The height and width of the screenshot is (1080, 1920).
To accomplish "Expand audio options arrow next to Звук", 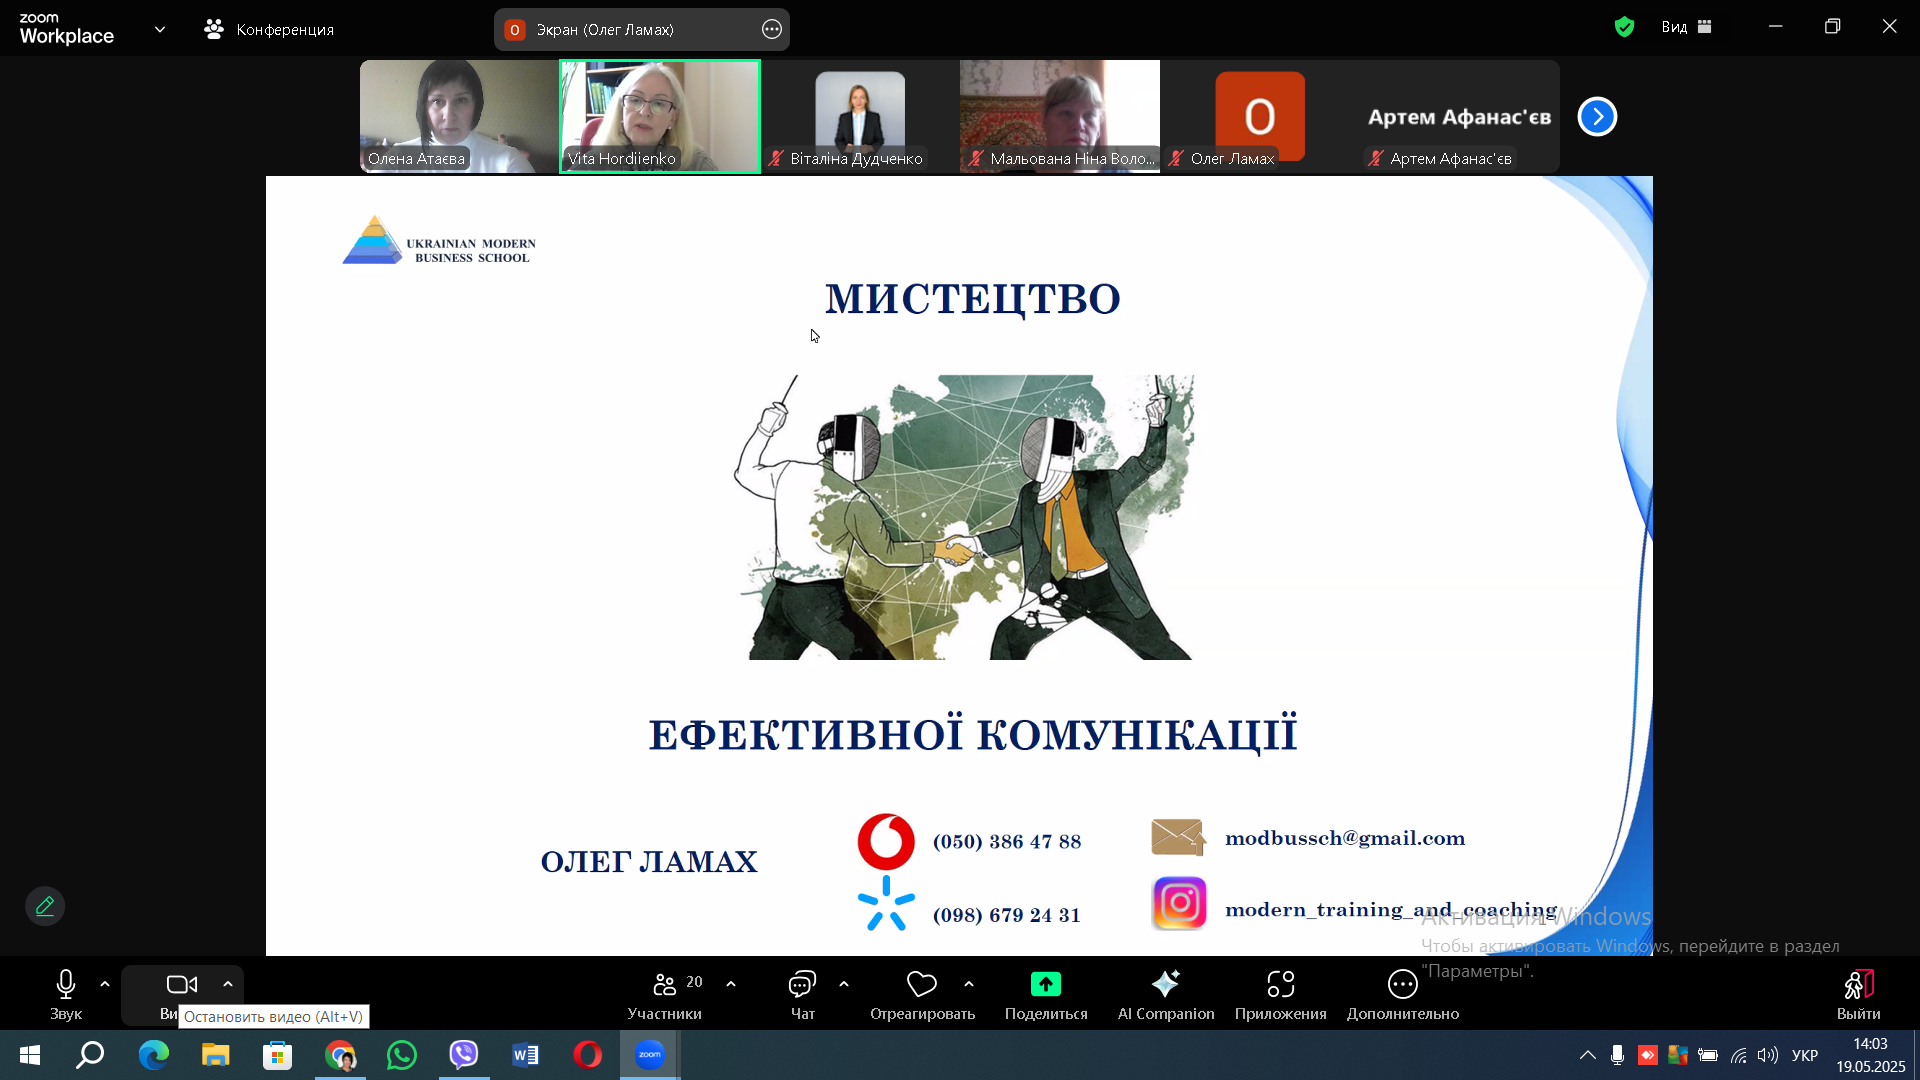I will point(105,984).
